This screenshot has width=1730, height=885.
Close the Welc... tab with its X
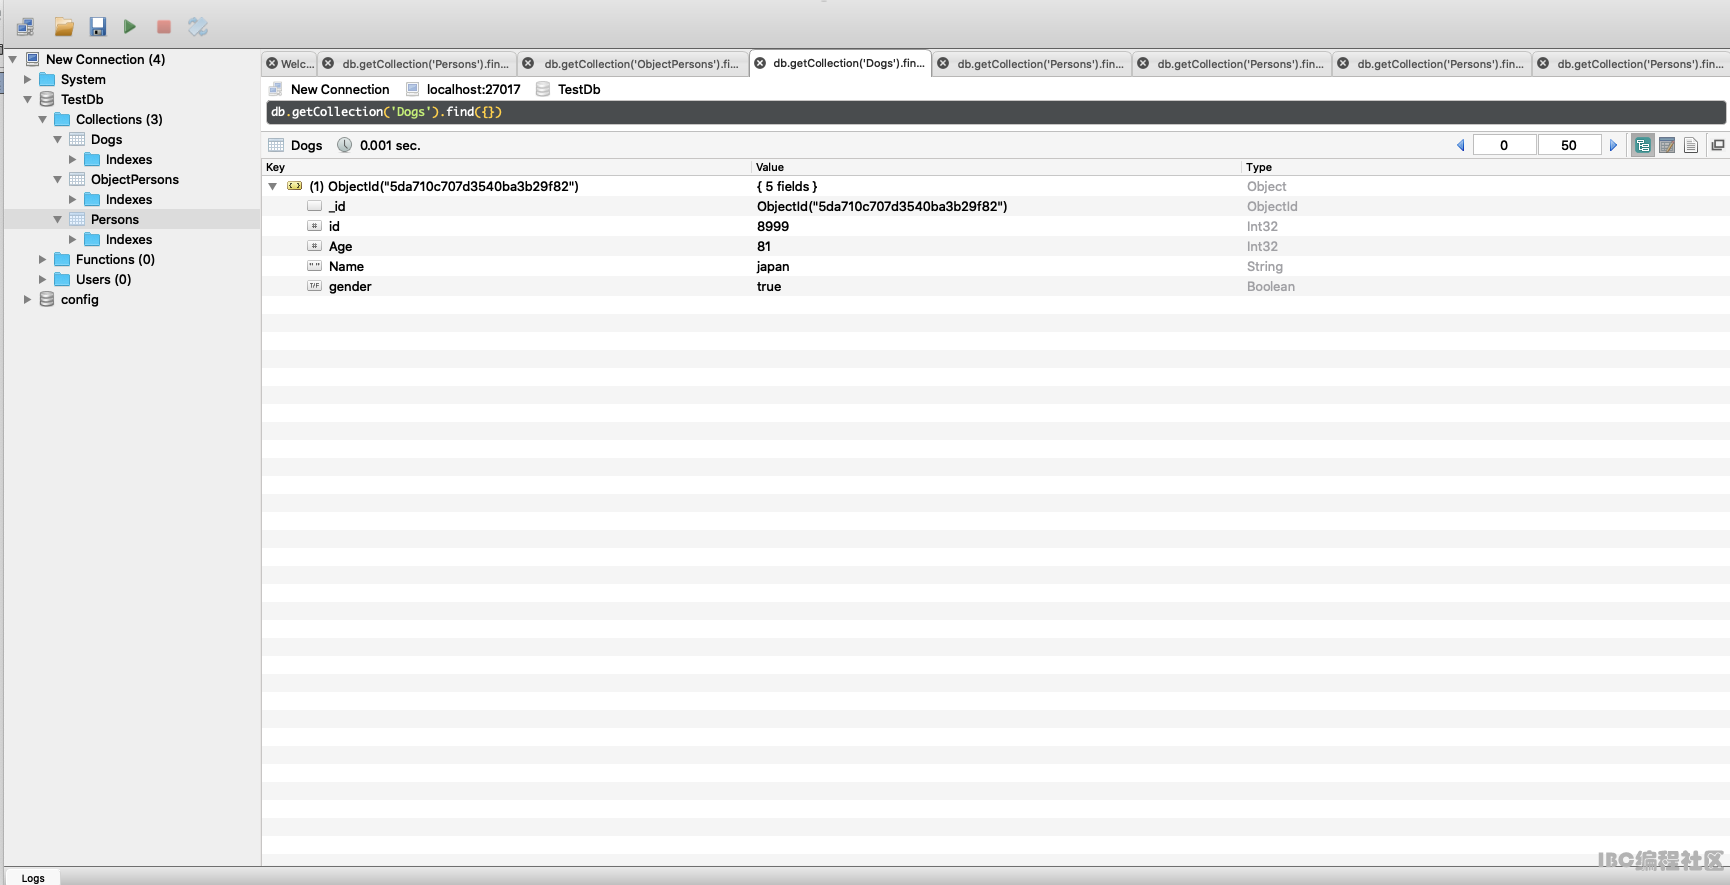pos(272,63)
